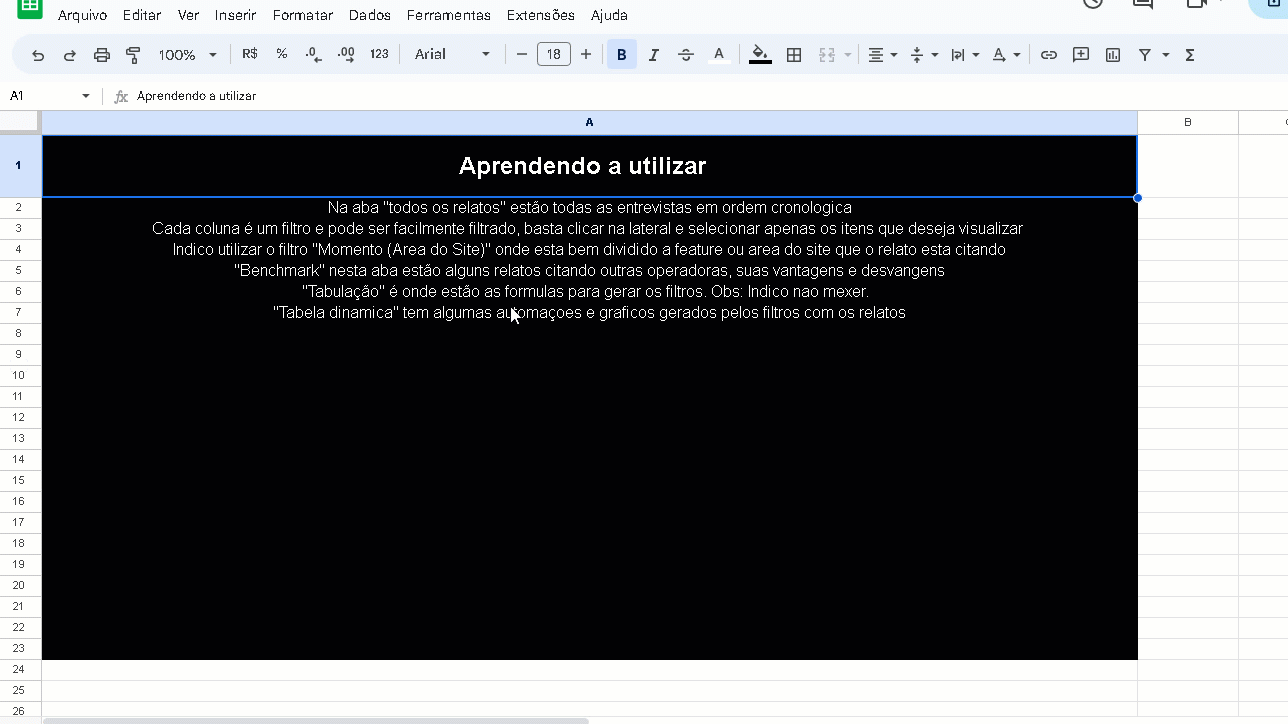Viewport: 1288px width, 724px height.
Task: Open comments history icon at top
Action: click(1143, 4)
